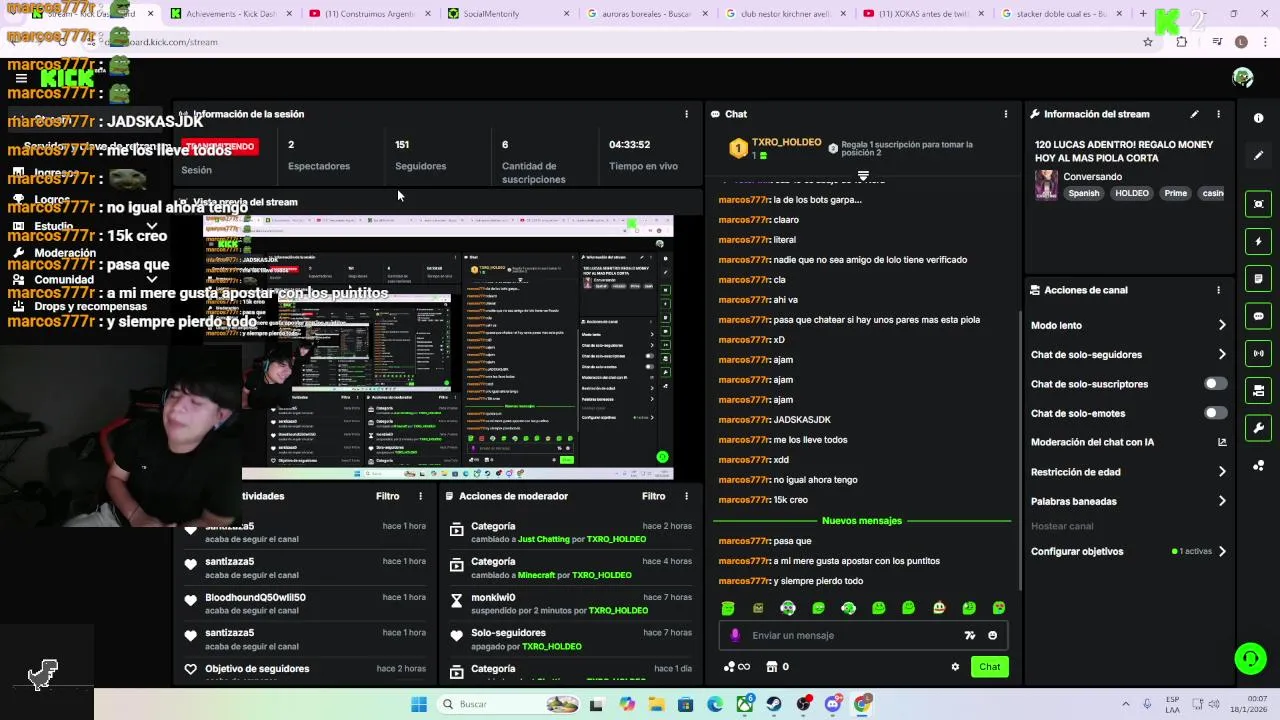Screen dimensions: 1280x720
Task: Toggle the note widget icon in right sidebar
Action: point(1258,279)
